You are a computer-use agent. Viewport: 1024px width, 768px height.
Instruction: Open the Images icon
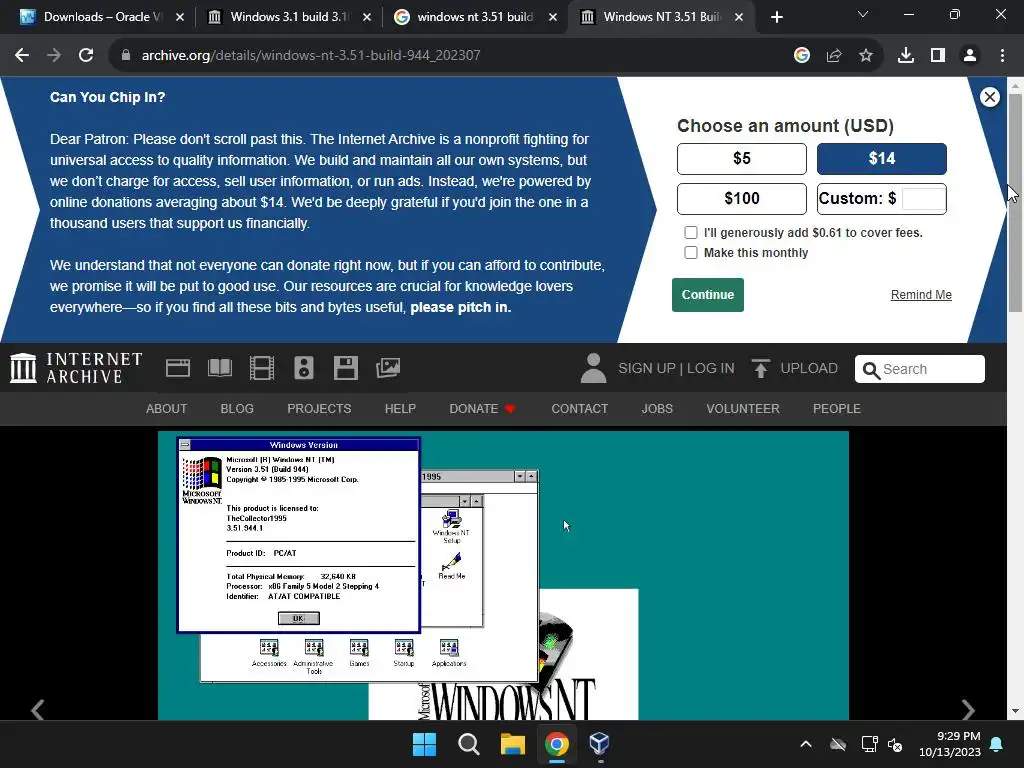click(x=388, y=368)
